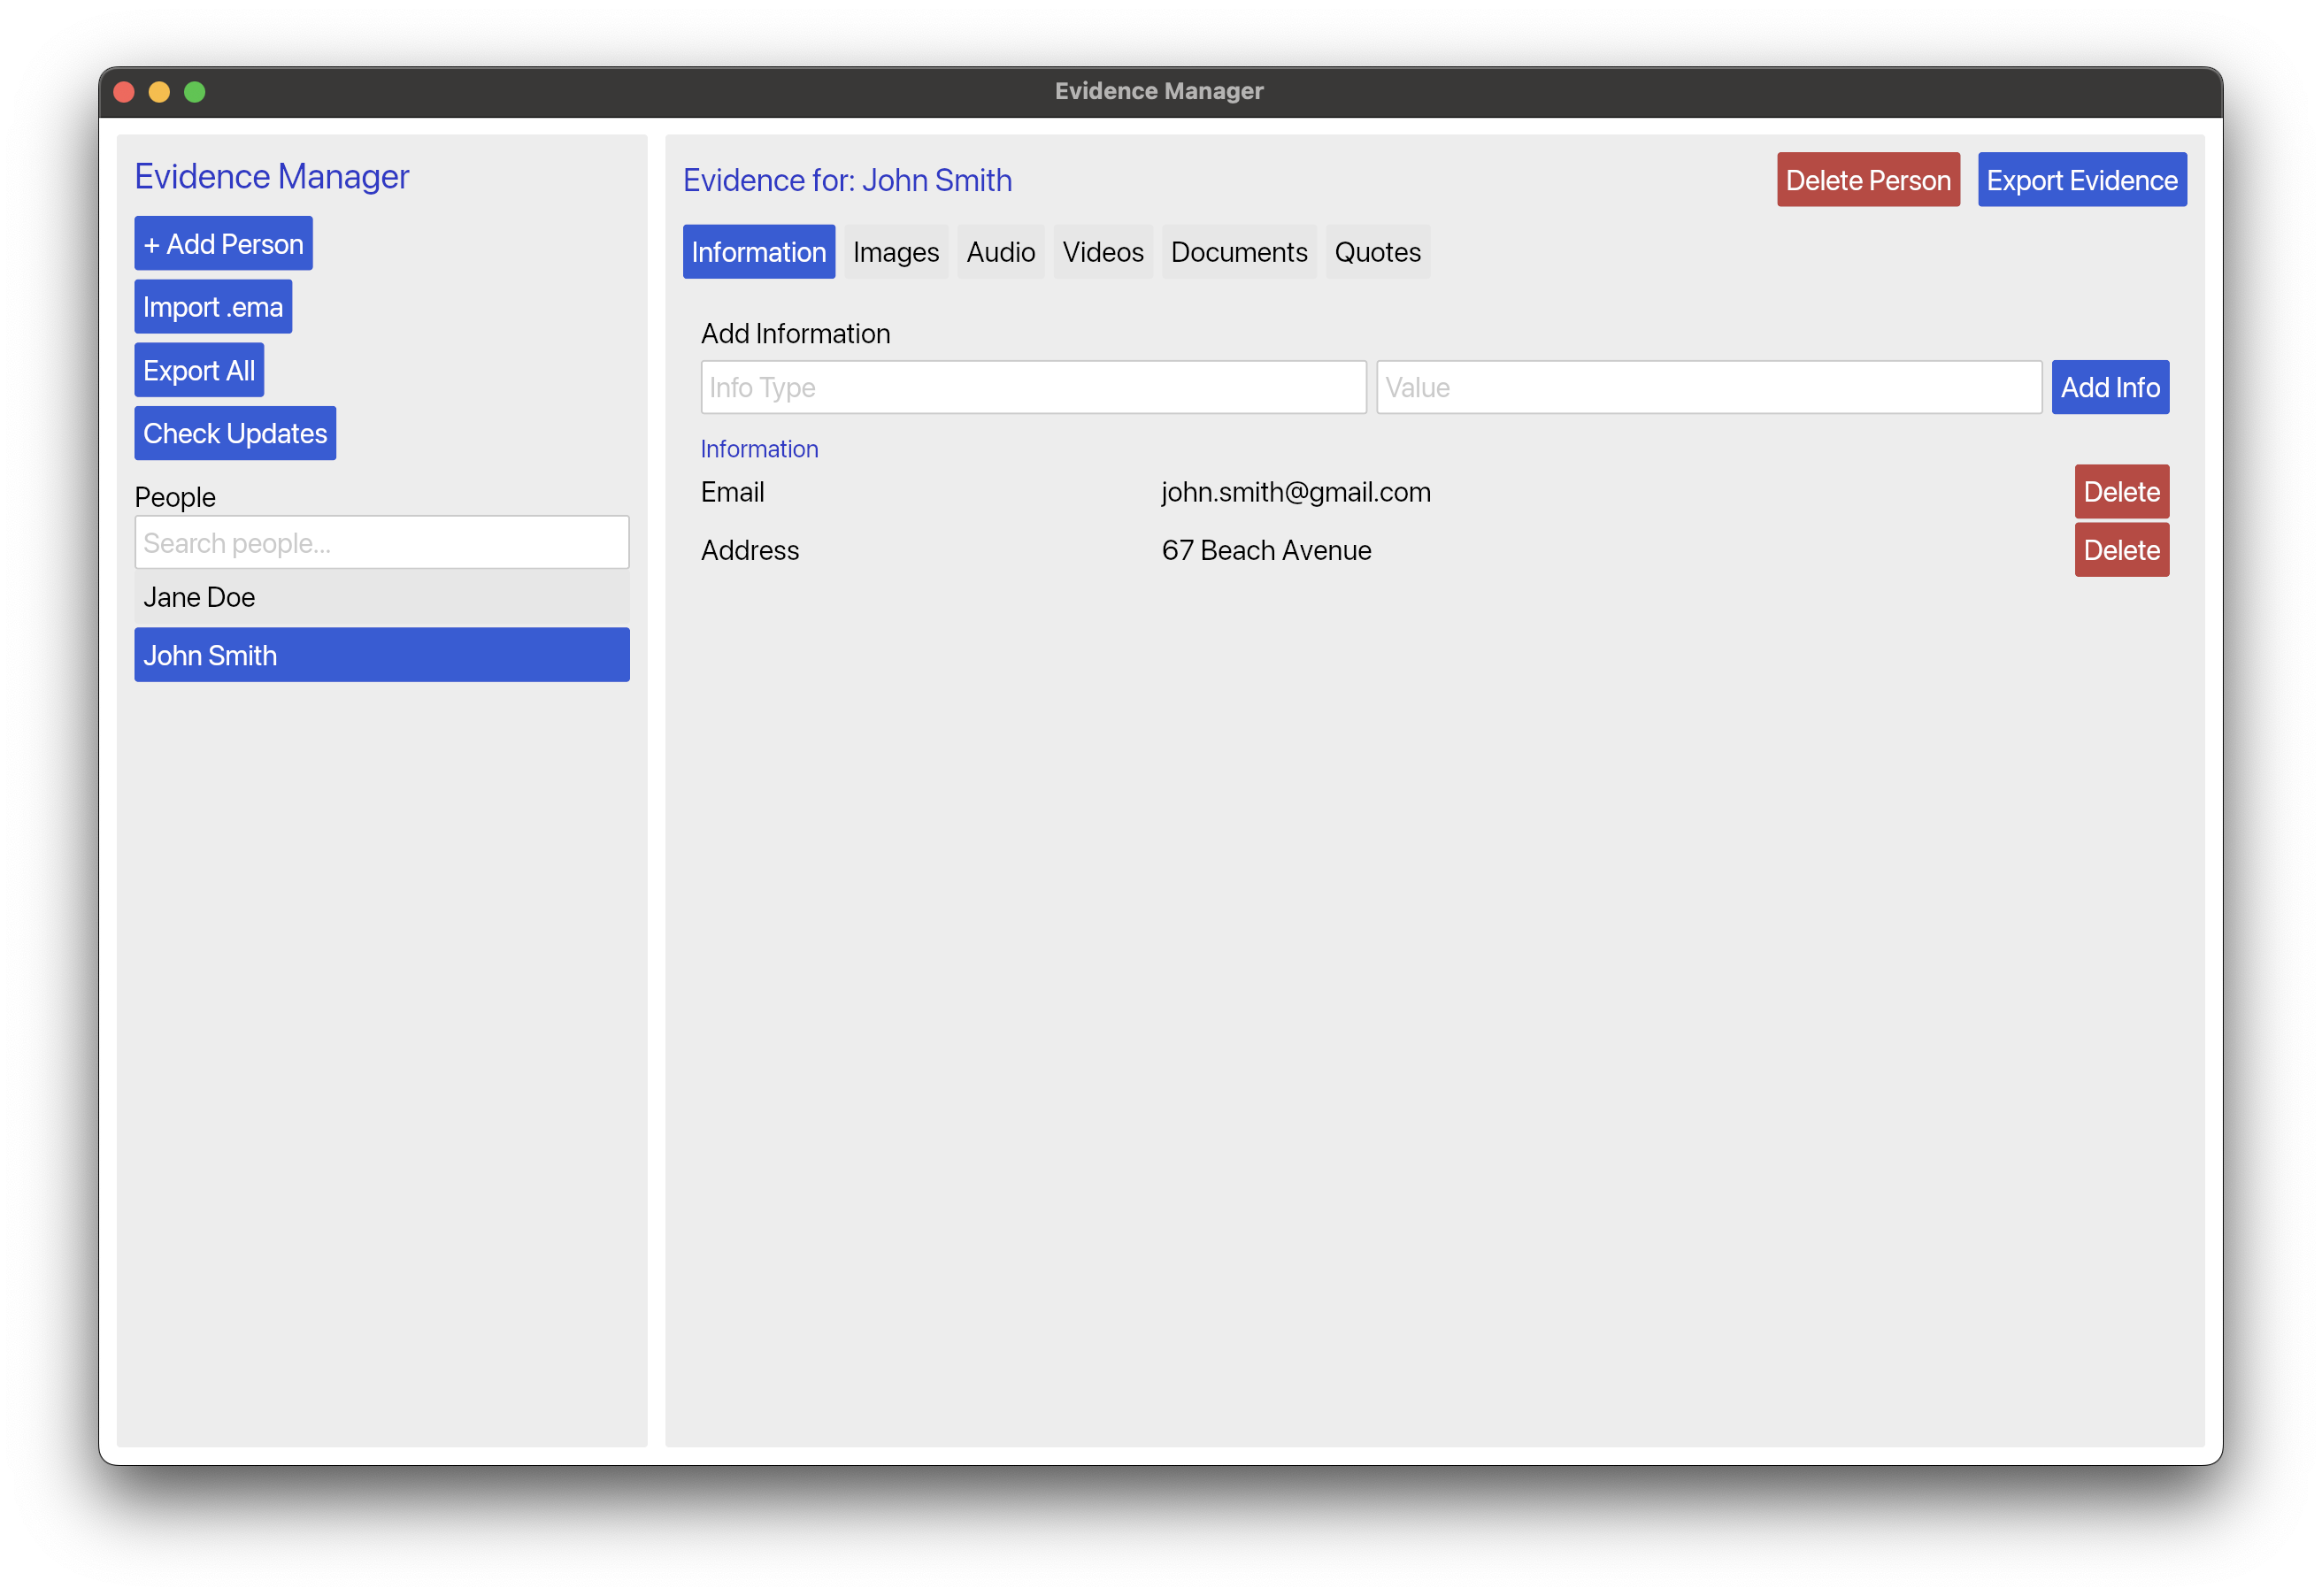Delete the Email information entry
The image size is (2322, 1596).
pyautogui.click(x=2121, y=491)
